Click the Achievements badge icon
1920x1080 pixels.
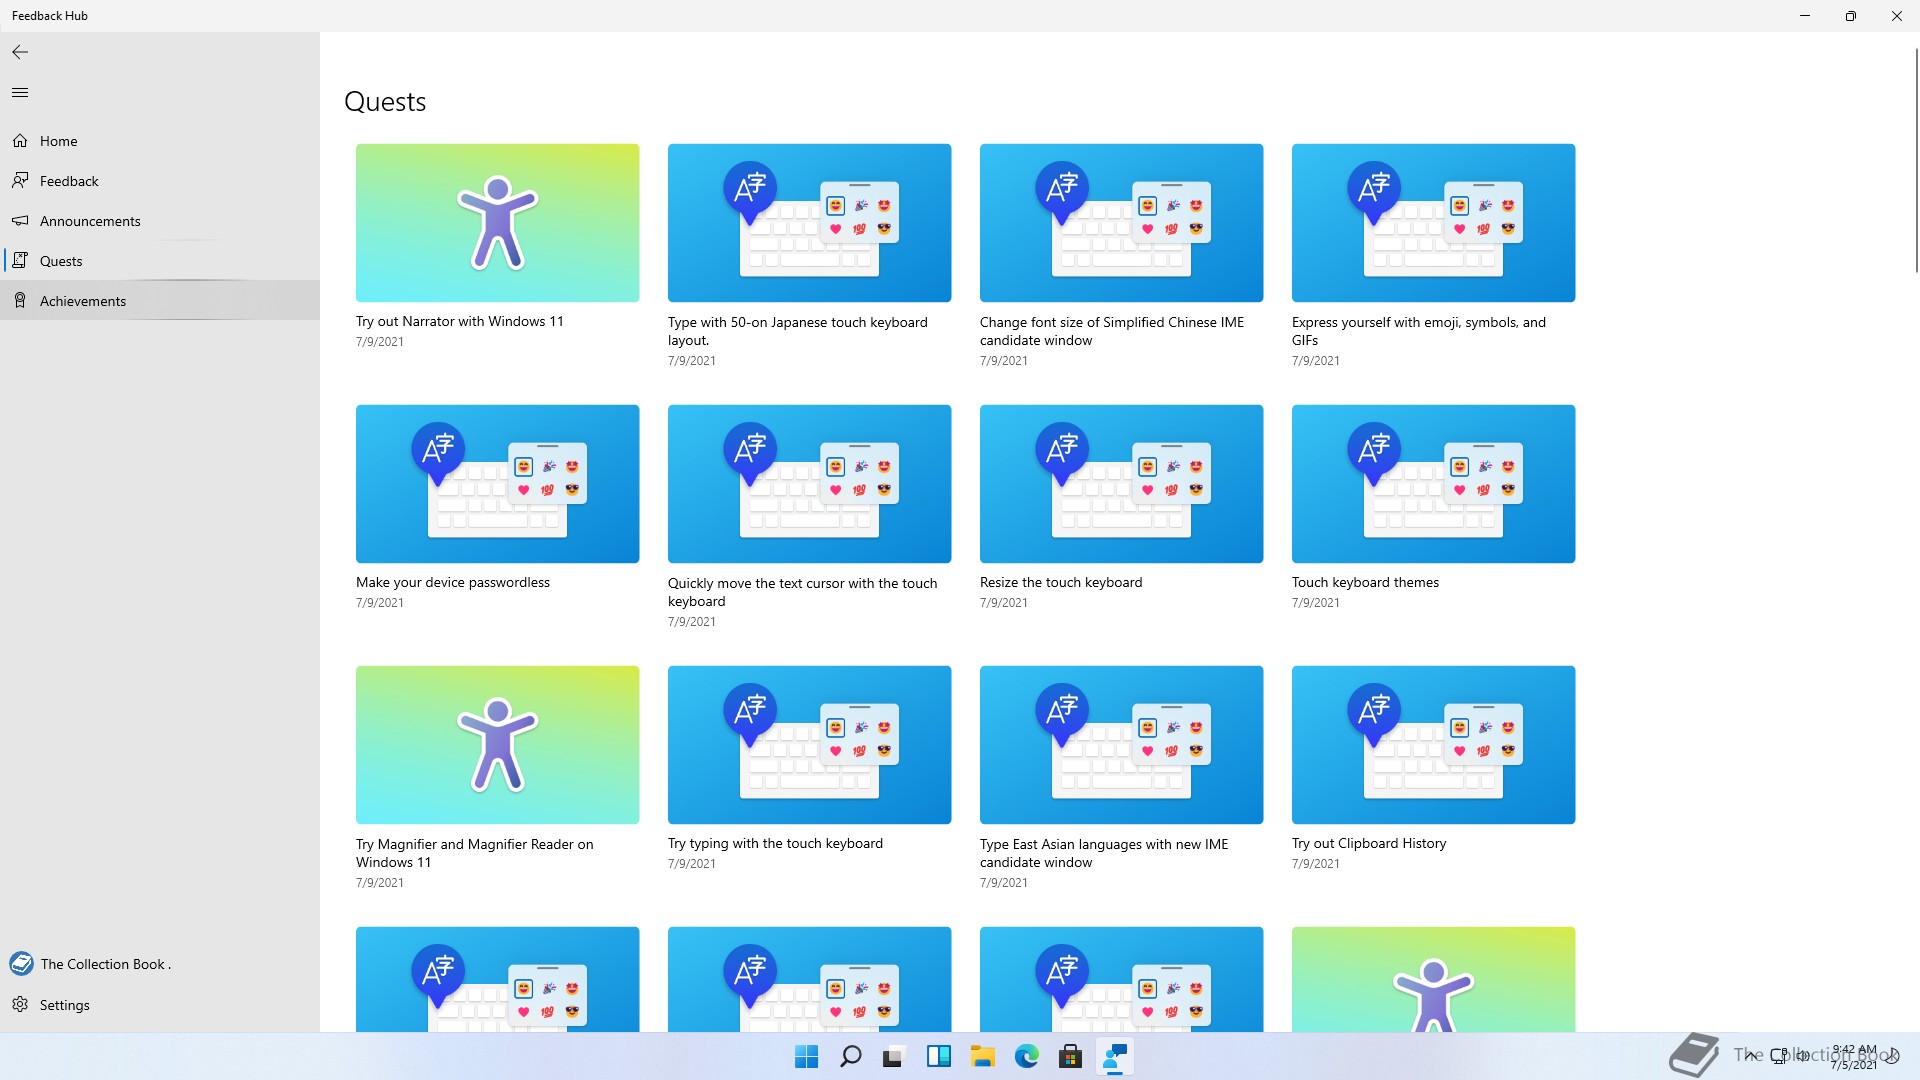pyautogui.click(x=20, y=300)
